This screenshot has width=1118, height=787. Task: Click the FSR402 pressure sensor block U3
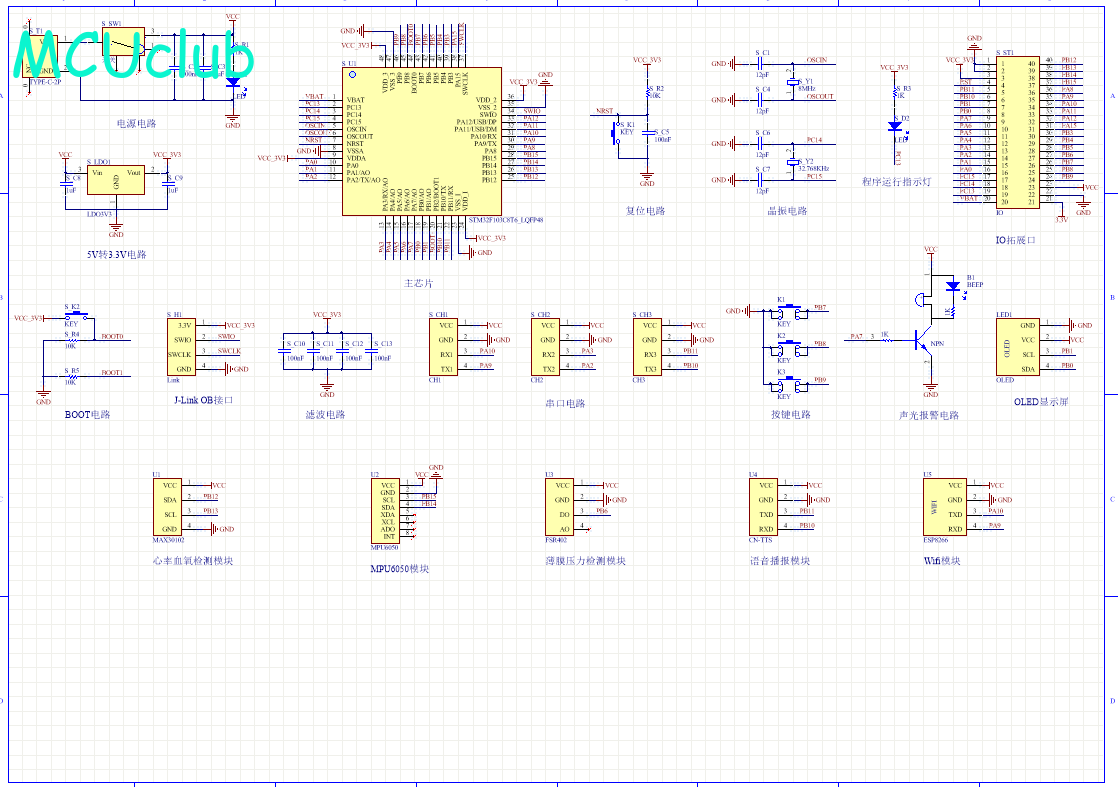(560, 507)
